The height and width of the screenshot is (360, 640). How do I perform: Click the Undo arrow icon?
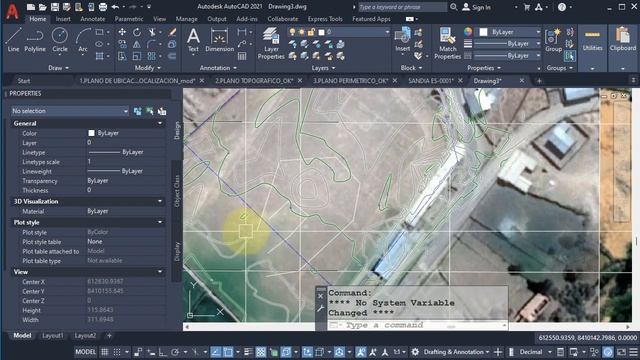[115, 7]
